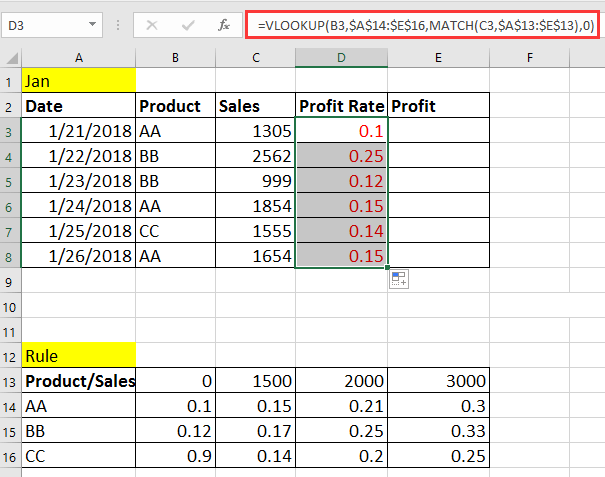Select cell with sales value 2562
The height and width of the screenshot is (477, 605).
(255, 156)
